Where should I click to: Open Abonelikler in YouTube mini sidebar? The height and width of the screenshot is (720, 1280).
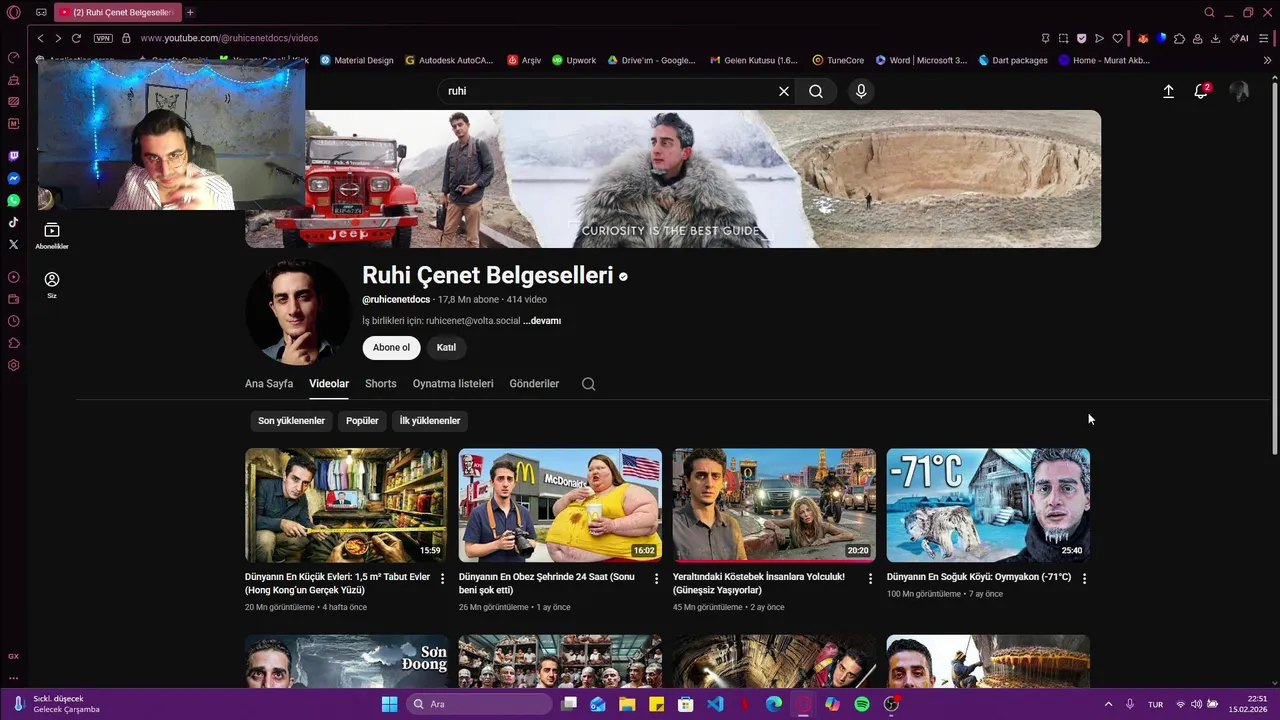52,236
